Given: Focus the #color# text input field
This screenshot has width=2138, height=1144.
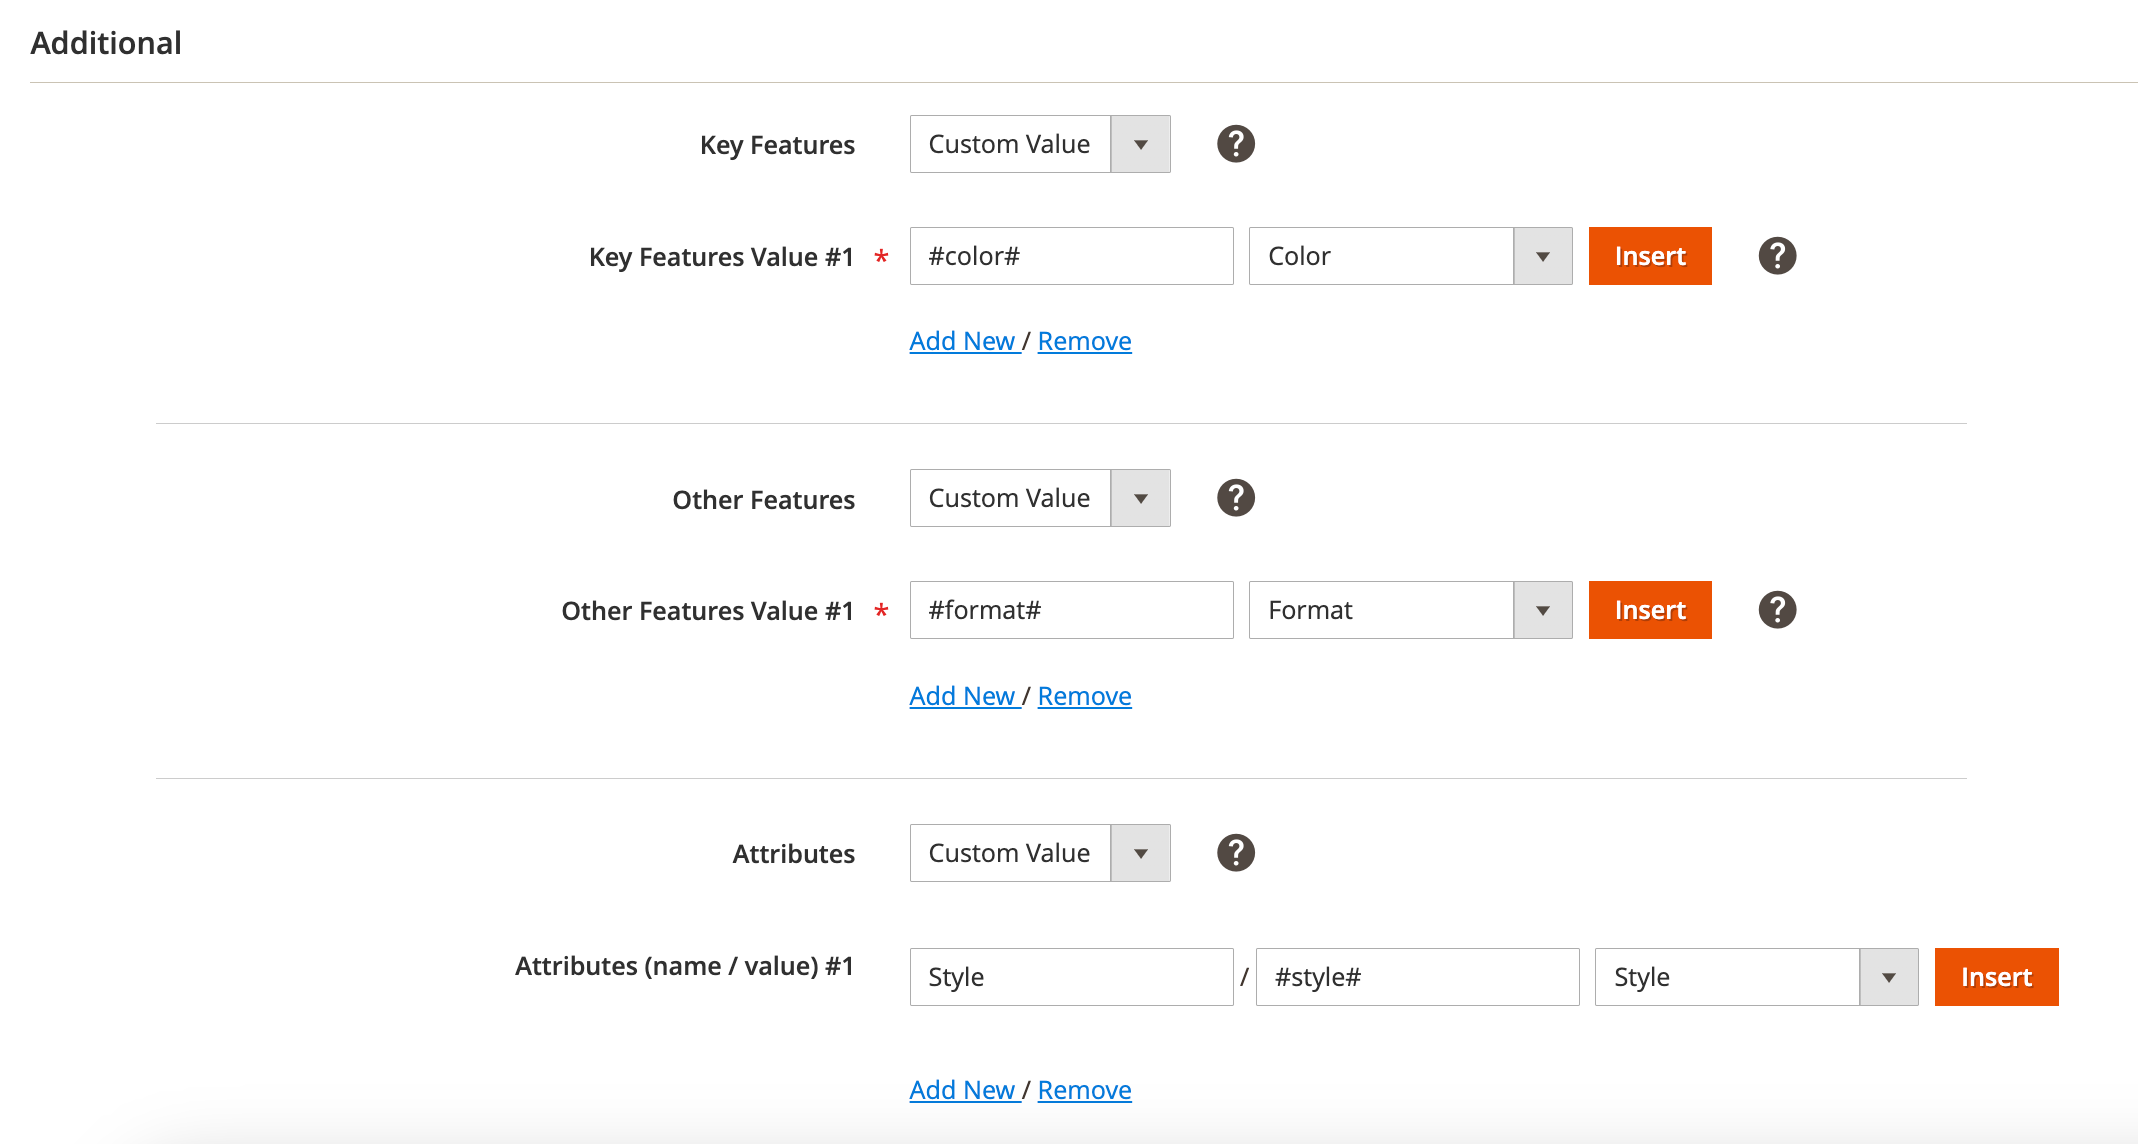Looking at the screenshot, I should pos(1071,256).
